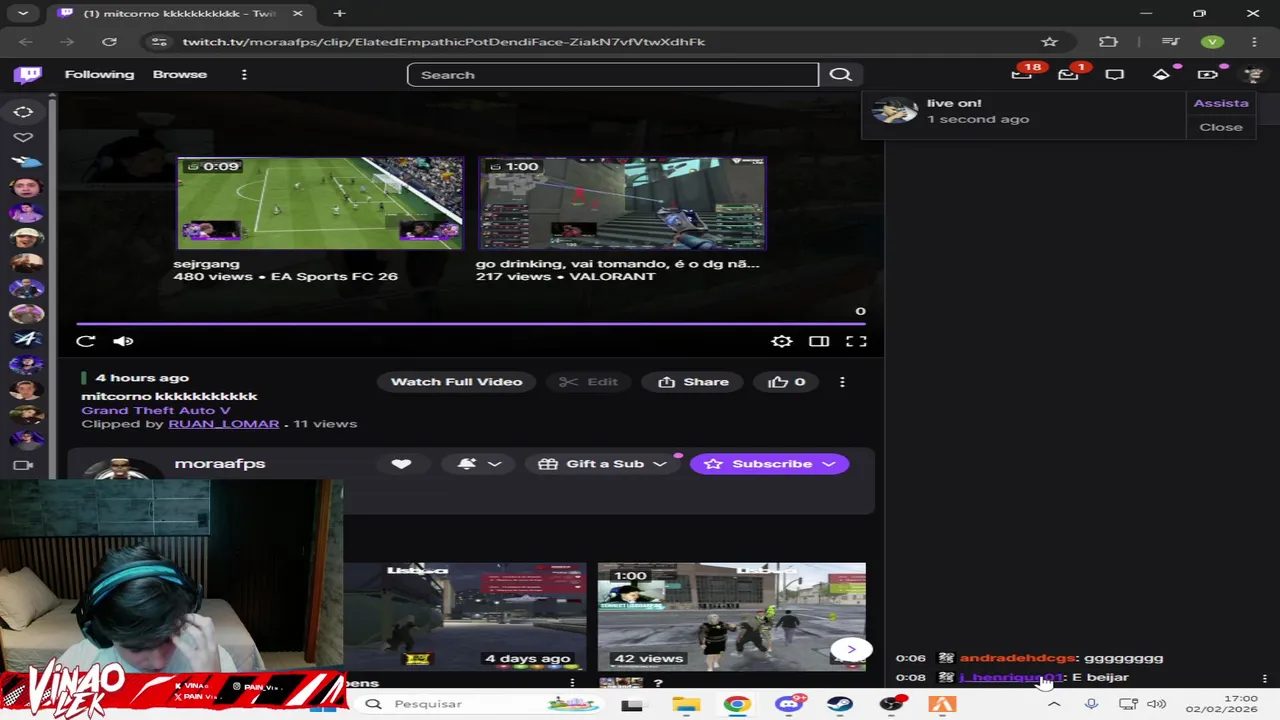
Task: Open the 42 views clip thumbnail
Action: 732,616
